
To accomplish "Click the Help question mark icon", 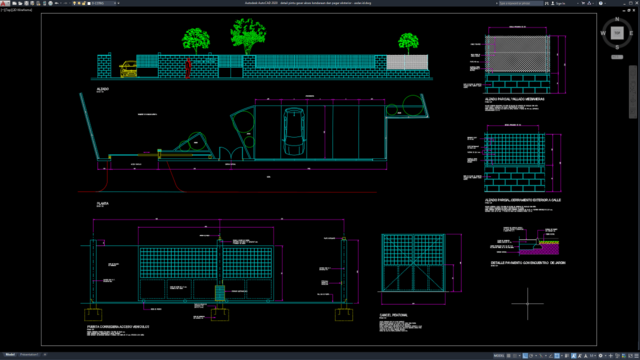I will (x=601, y=3).
